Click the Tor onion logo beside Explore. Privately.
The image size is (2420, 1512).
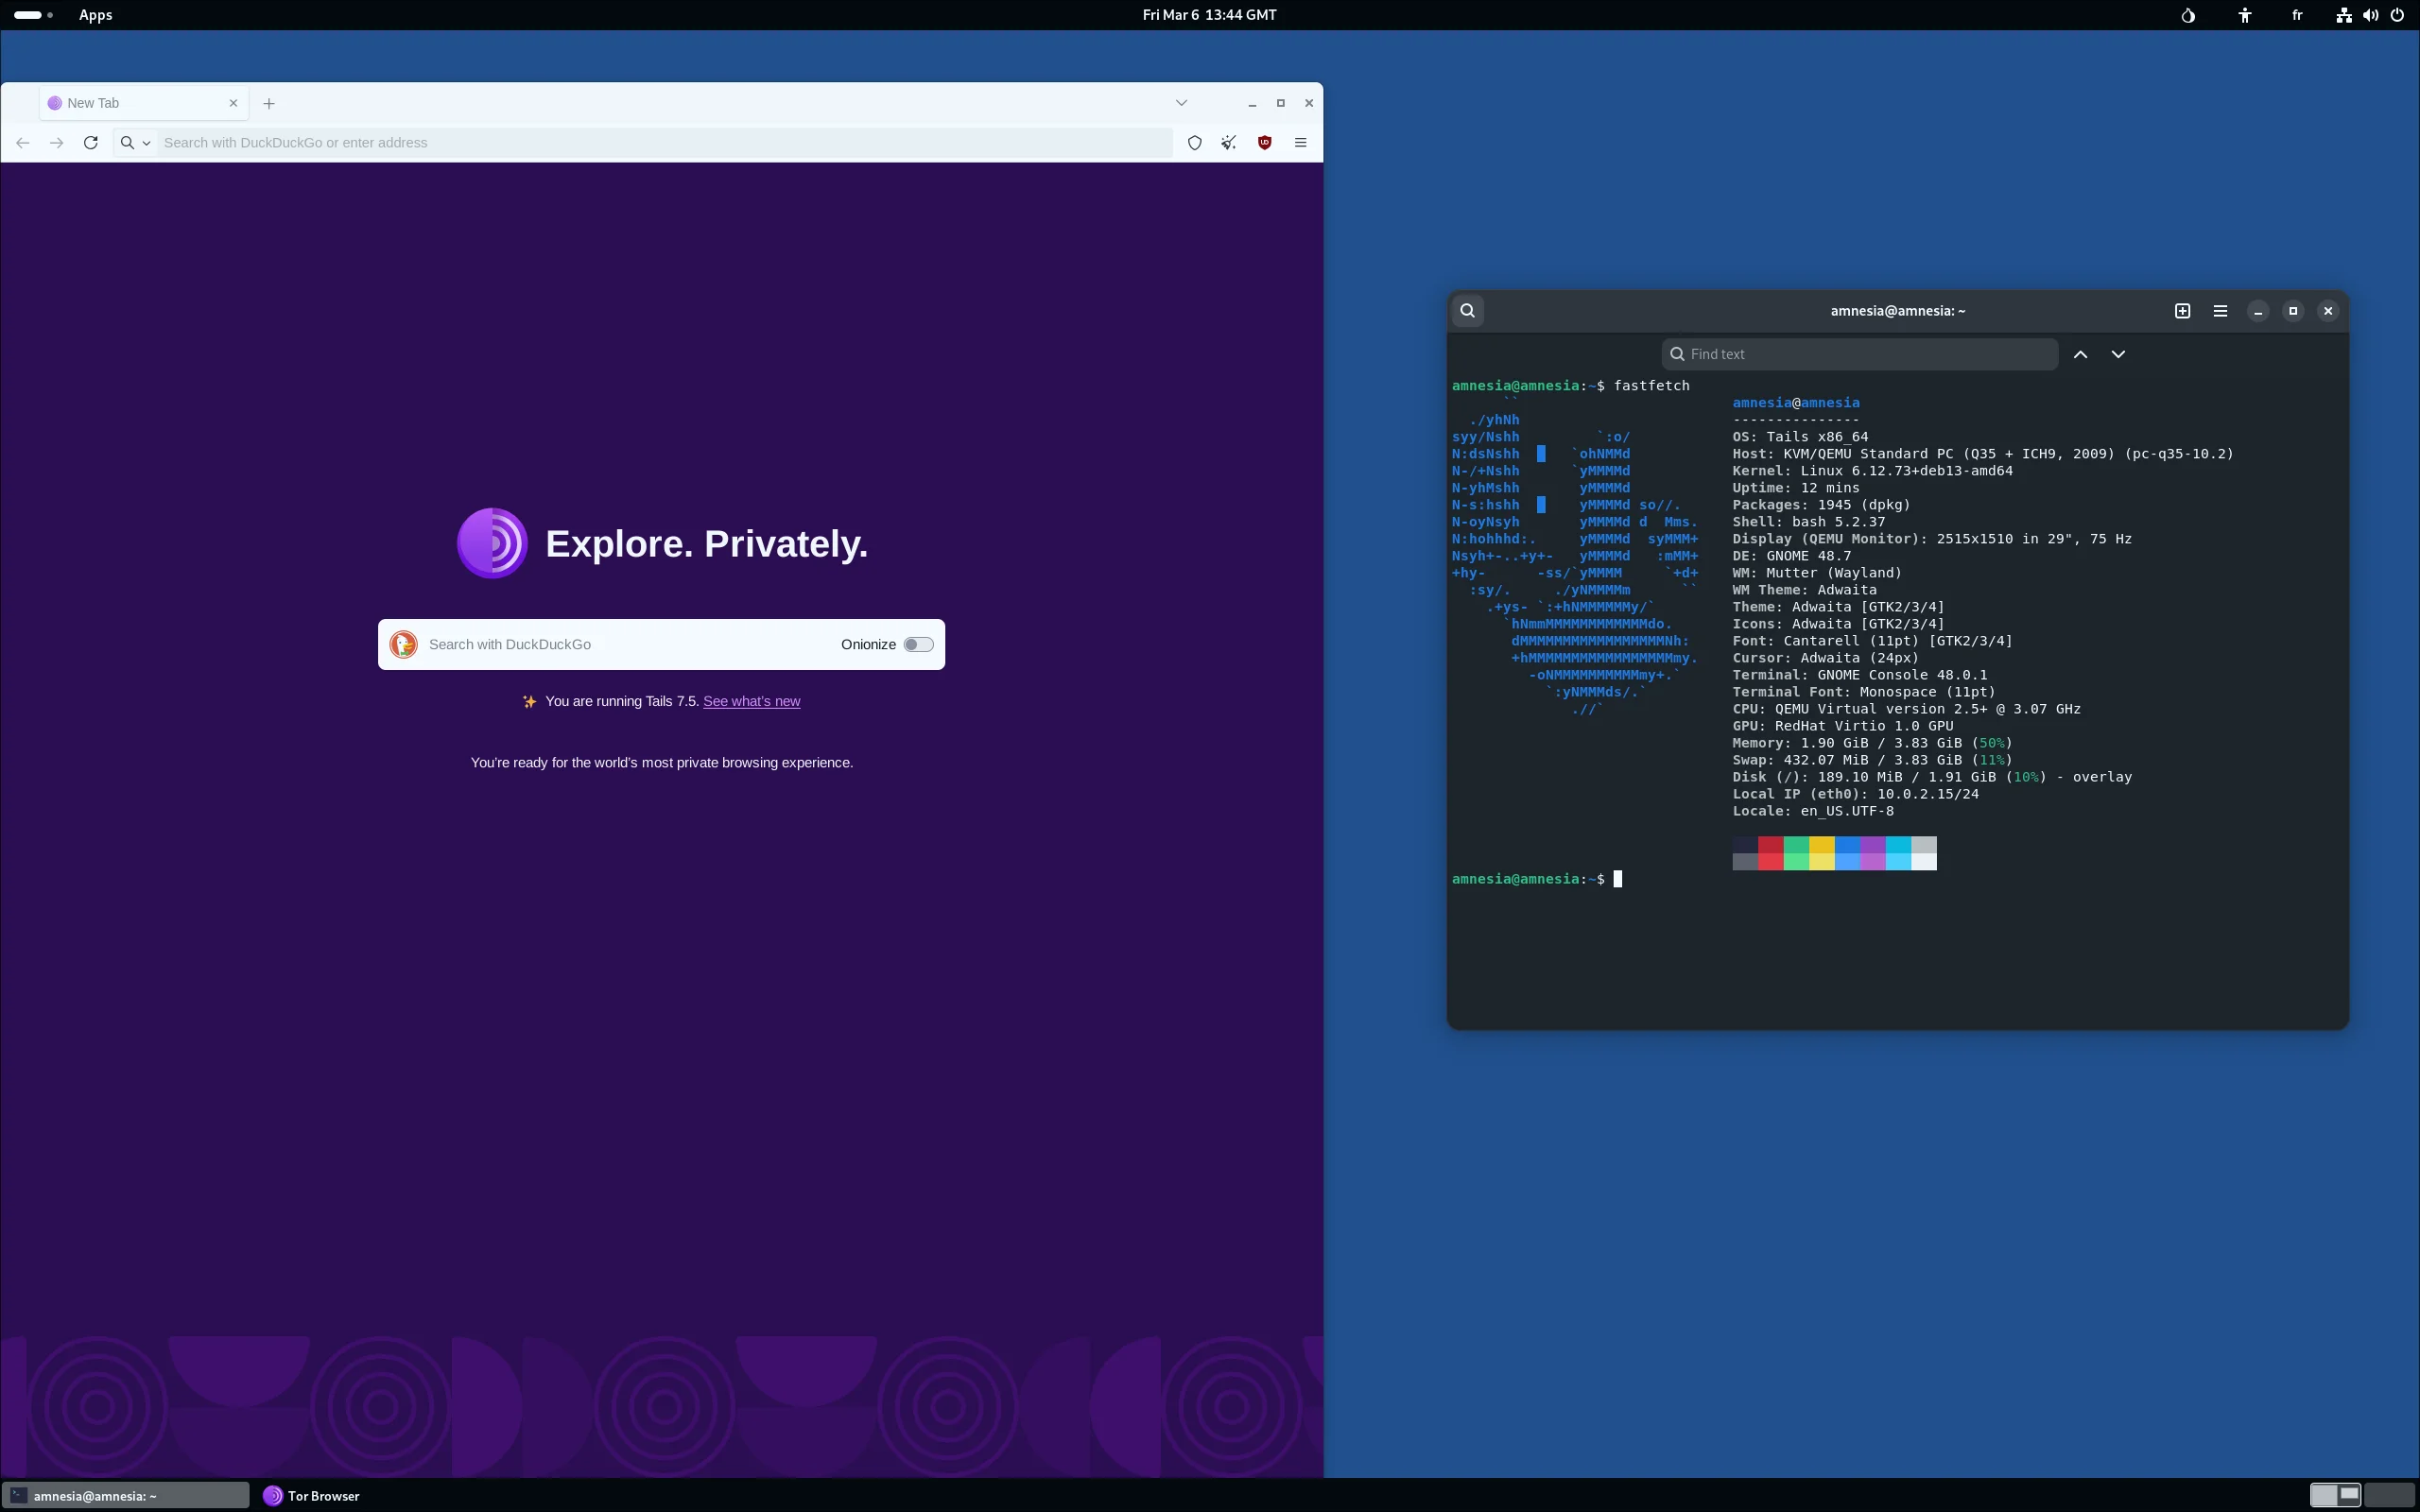tap(492, 543)
